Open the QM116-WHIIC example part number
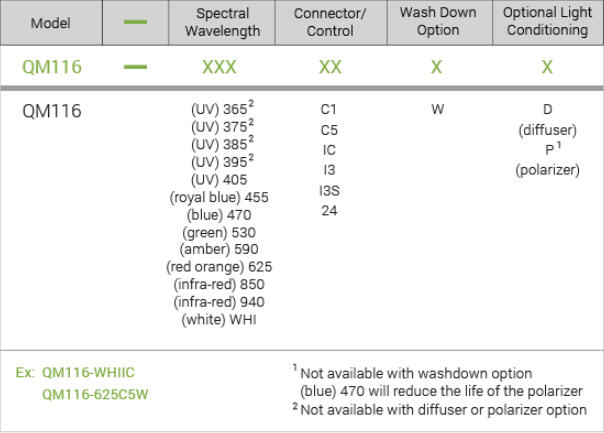 point(88,373)
